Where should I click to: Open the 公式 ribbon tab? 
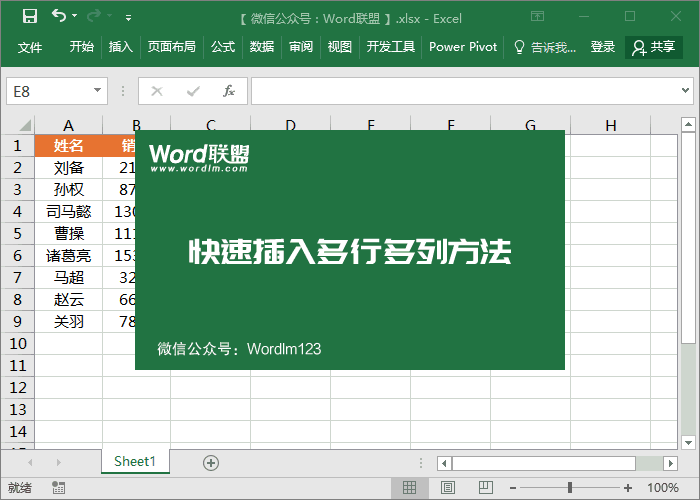pos(222,47)
